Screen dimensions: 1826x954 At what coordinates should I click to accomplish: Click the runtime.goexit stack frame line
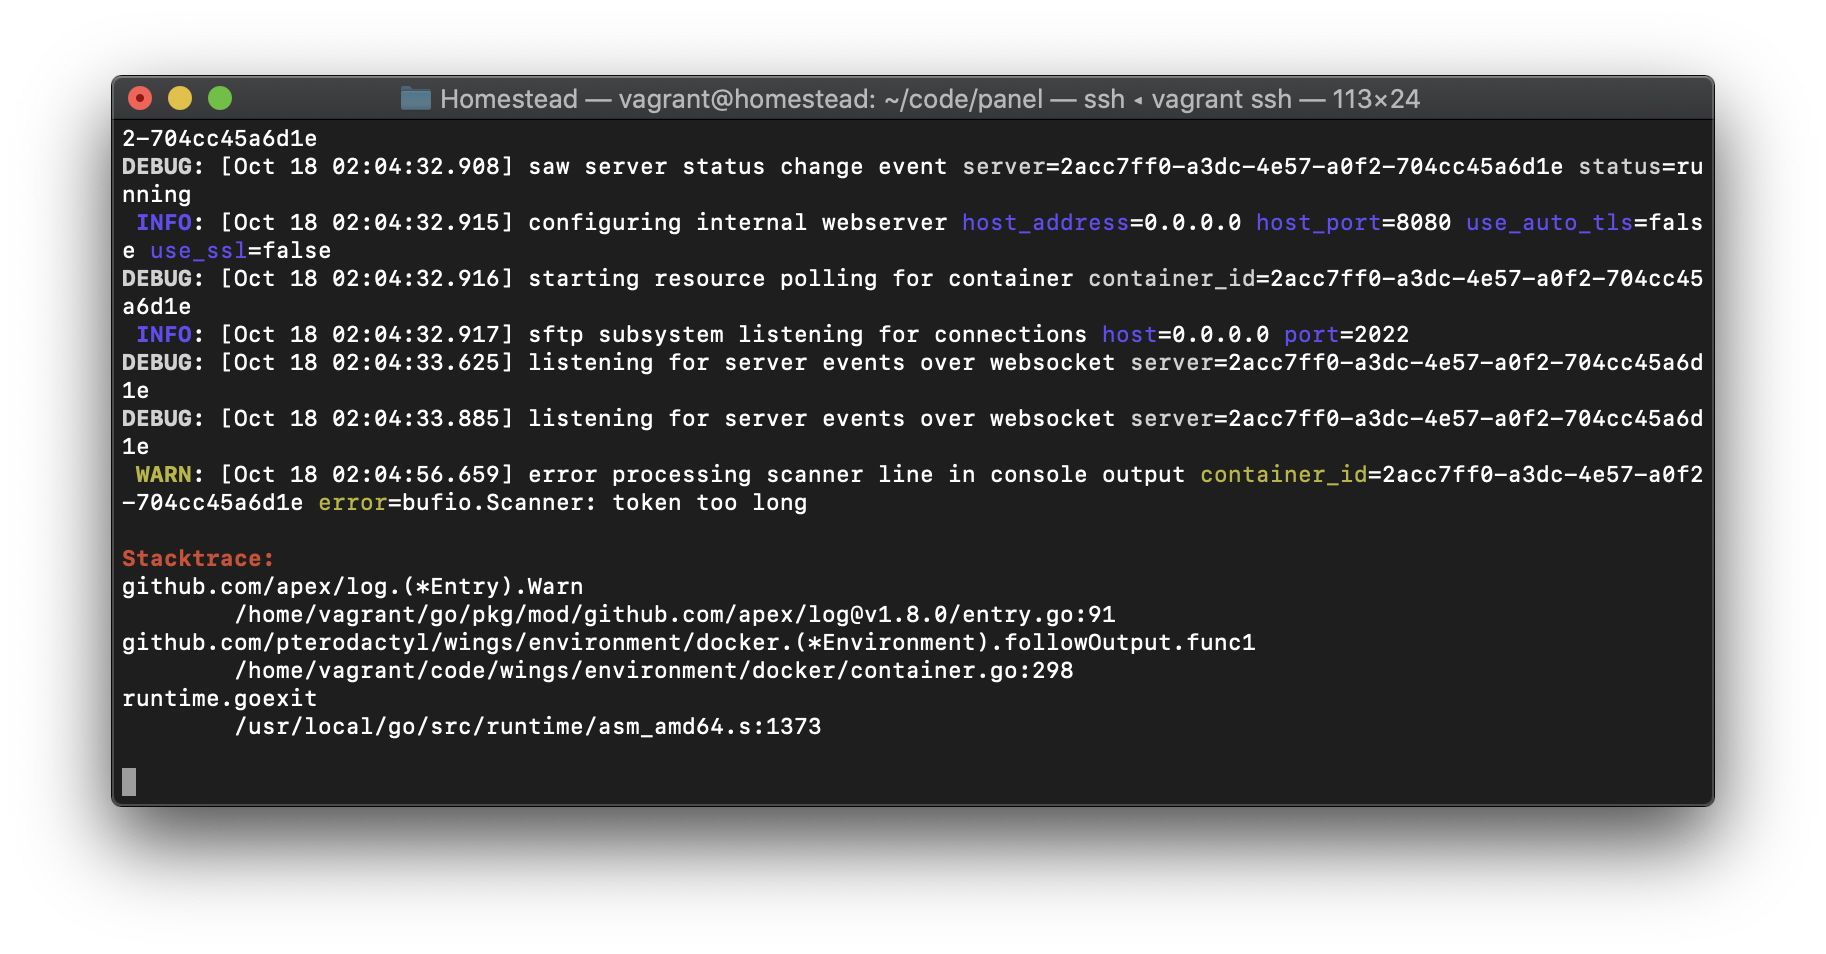pyautogui.click(x=218, y=698)
